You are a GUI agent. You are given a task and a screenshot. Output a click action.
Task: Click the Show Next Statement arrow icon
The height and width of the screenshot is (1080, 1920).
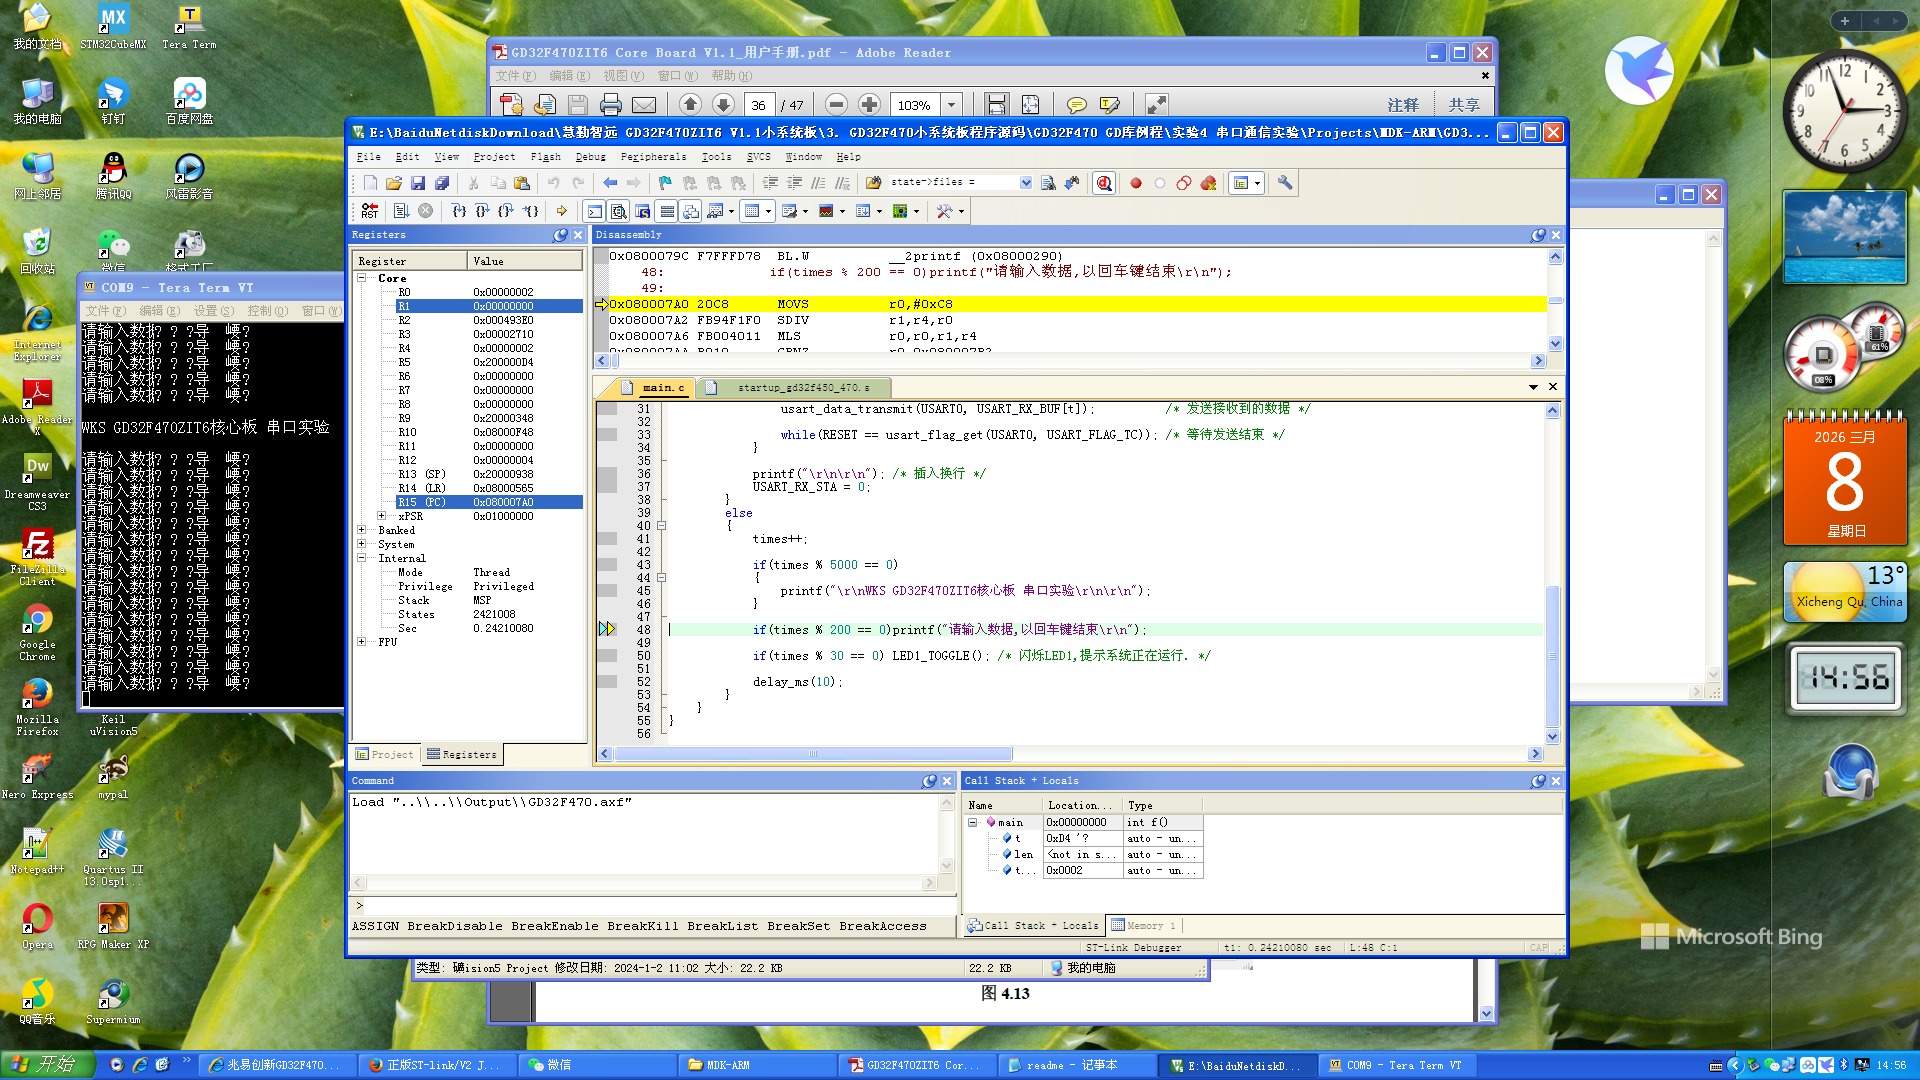click(x=562, y=211)
